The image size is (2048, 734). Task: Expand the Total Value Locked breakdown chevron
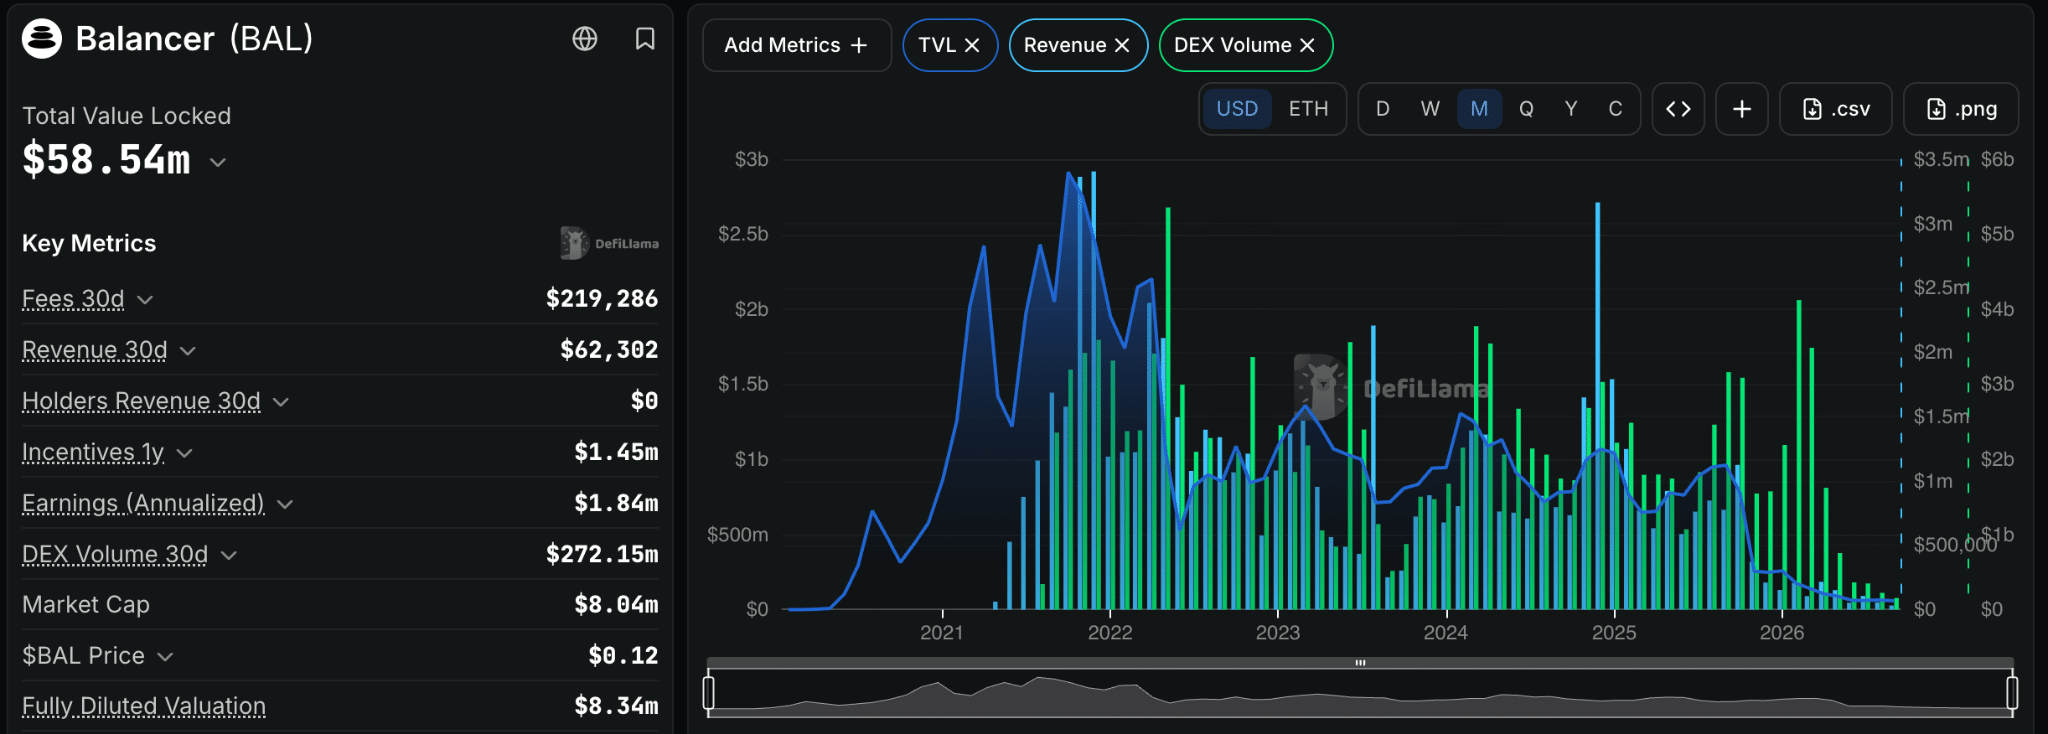218,162
